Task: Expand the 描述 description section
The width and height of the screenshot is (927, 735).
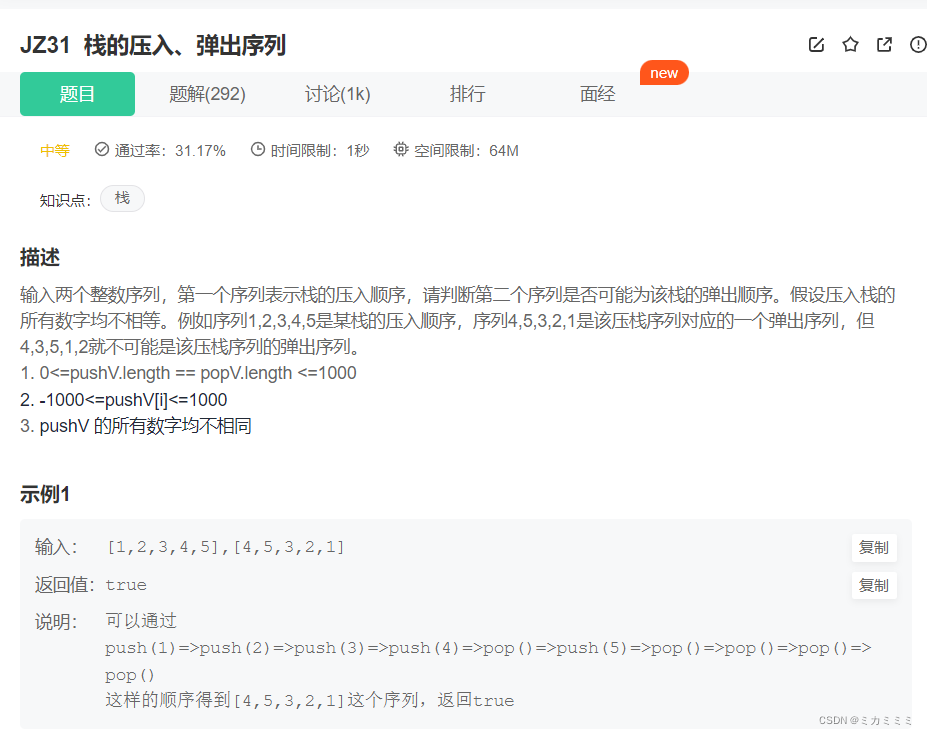Action: (41, 257)
